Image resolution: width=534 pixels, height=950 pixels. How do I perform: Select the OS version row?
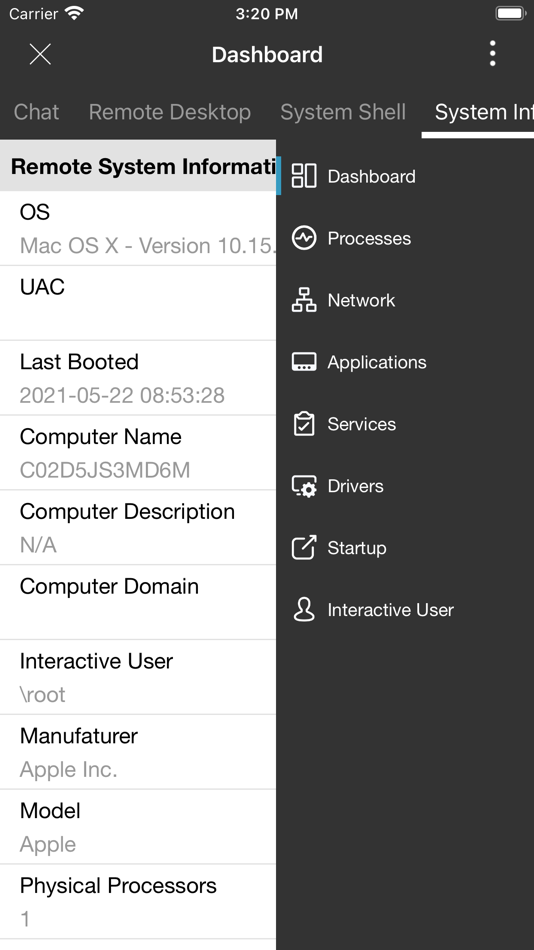coord(138,228)
